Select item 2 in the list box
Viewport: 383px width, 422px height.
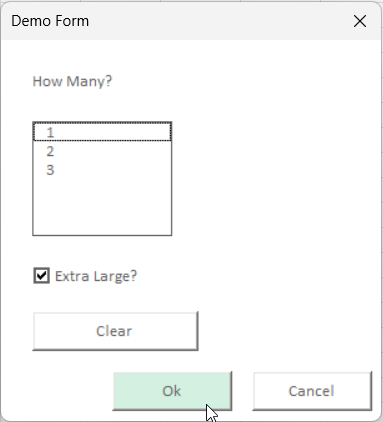[x=102, y=151]
